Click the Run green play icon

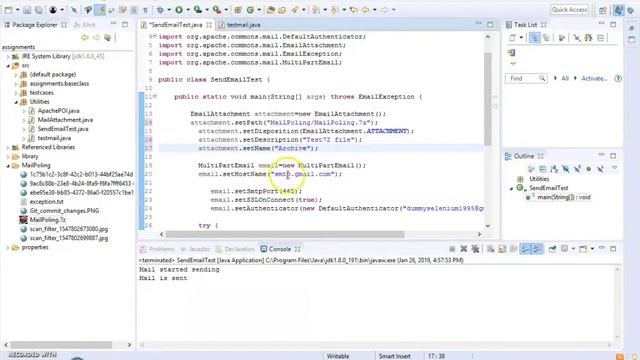coord(179,9)
